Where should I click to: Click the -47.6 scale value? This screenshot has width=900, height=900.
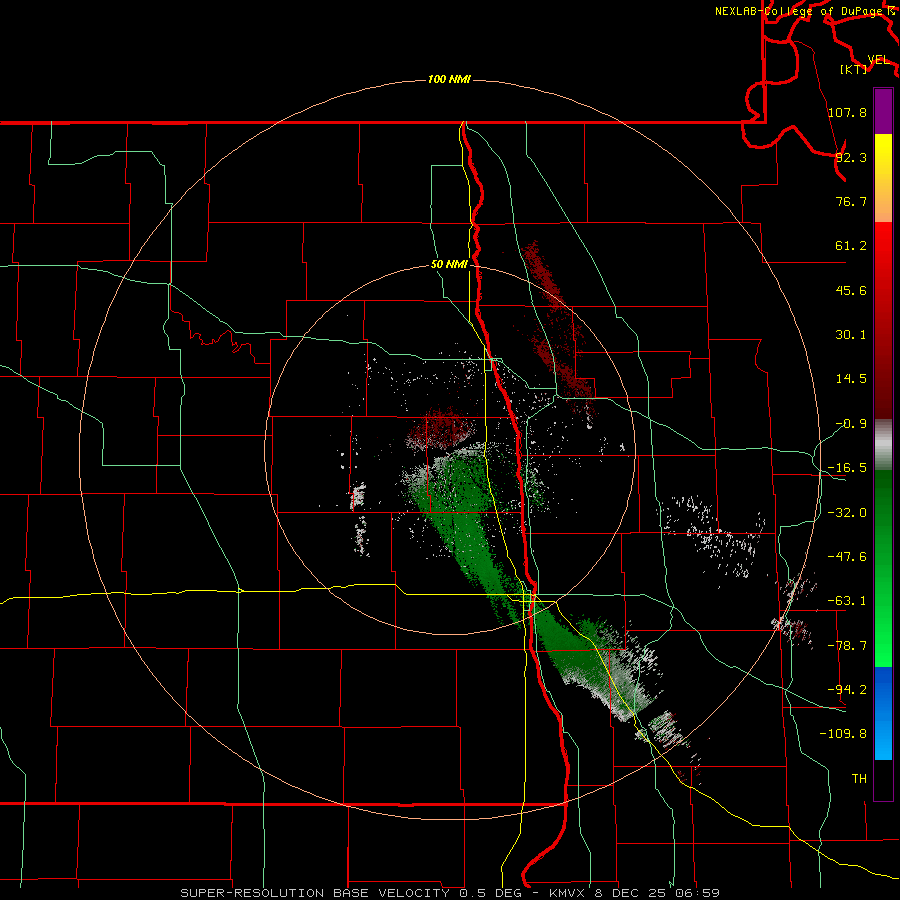pos(847,557)
